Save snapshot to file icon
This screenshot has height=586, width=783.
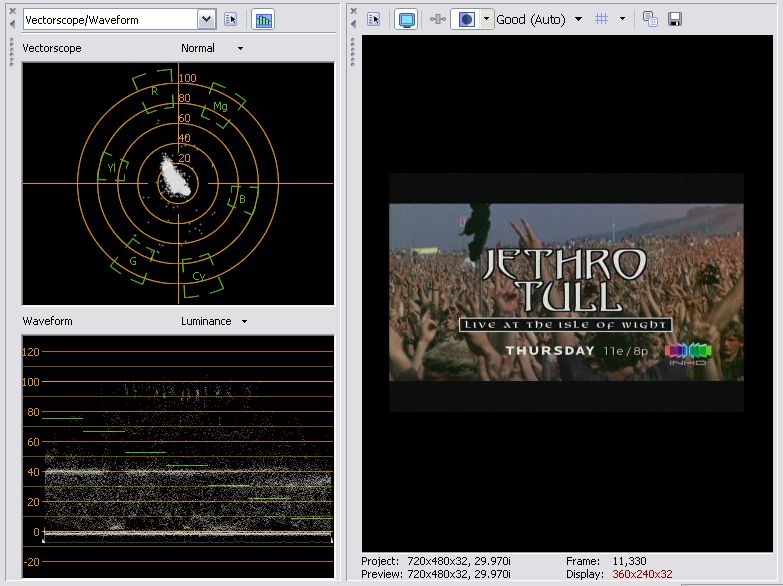coord(675,19)
